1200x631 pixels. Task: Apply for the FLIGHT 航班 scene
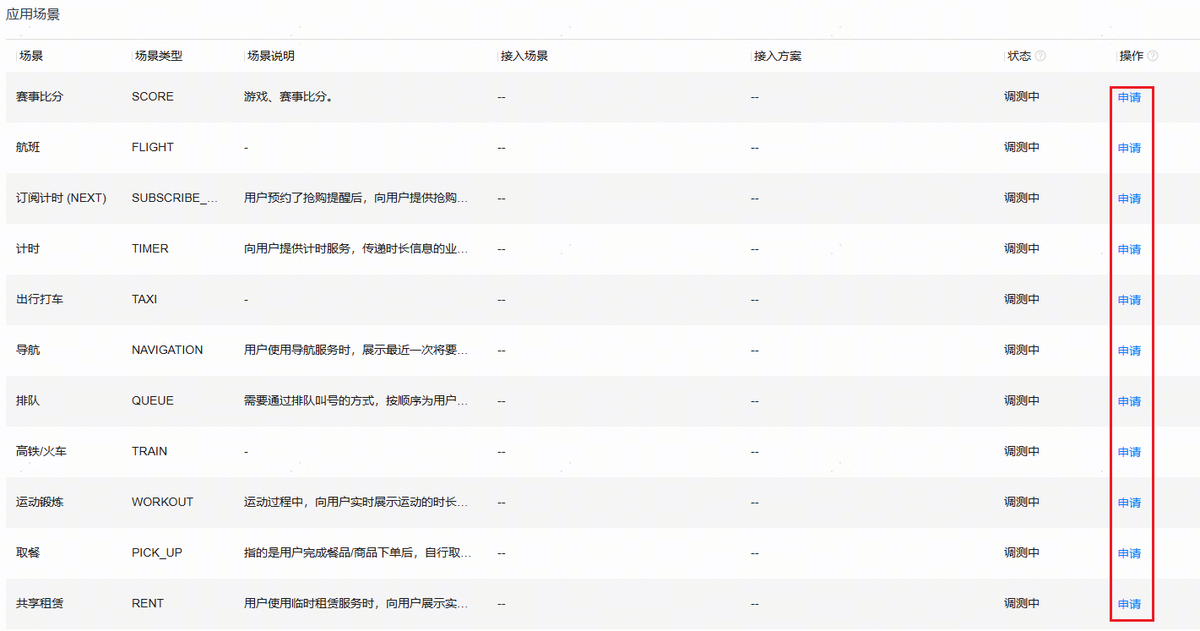click(1129, 148)
